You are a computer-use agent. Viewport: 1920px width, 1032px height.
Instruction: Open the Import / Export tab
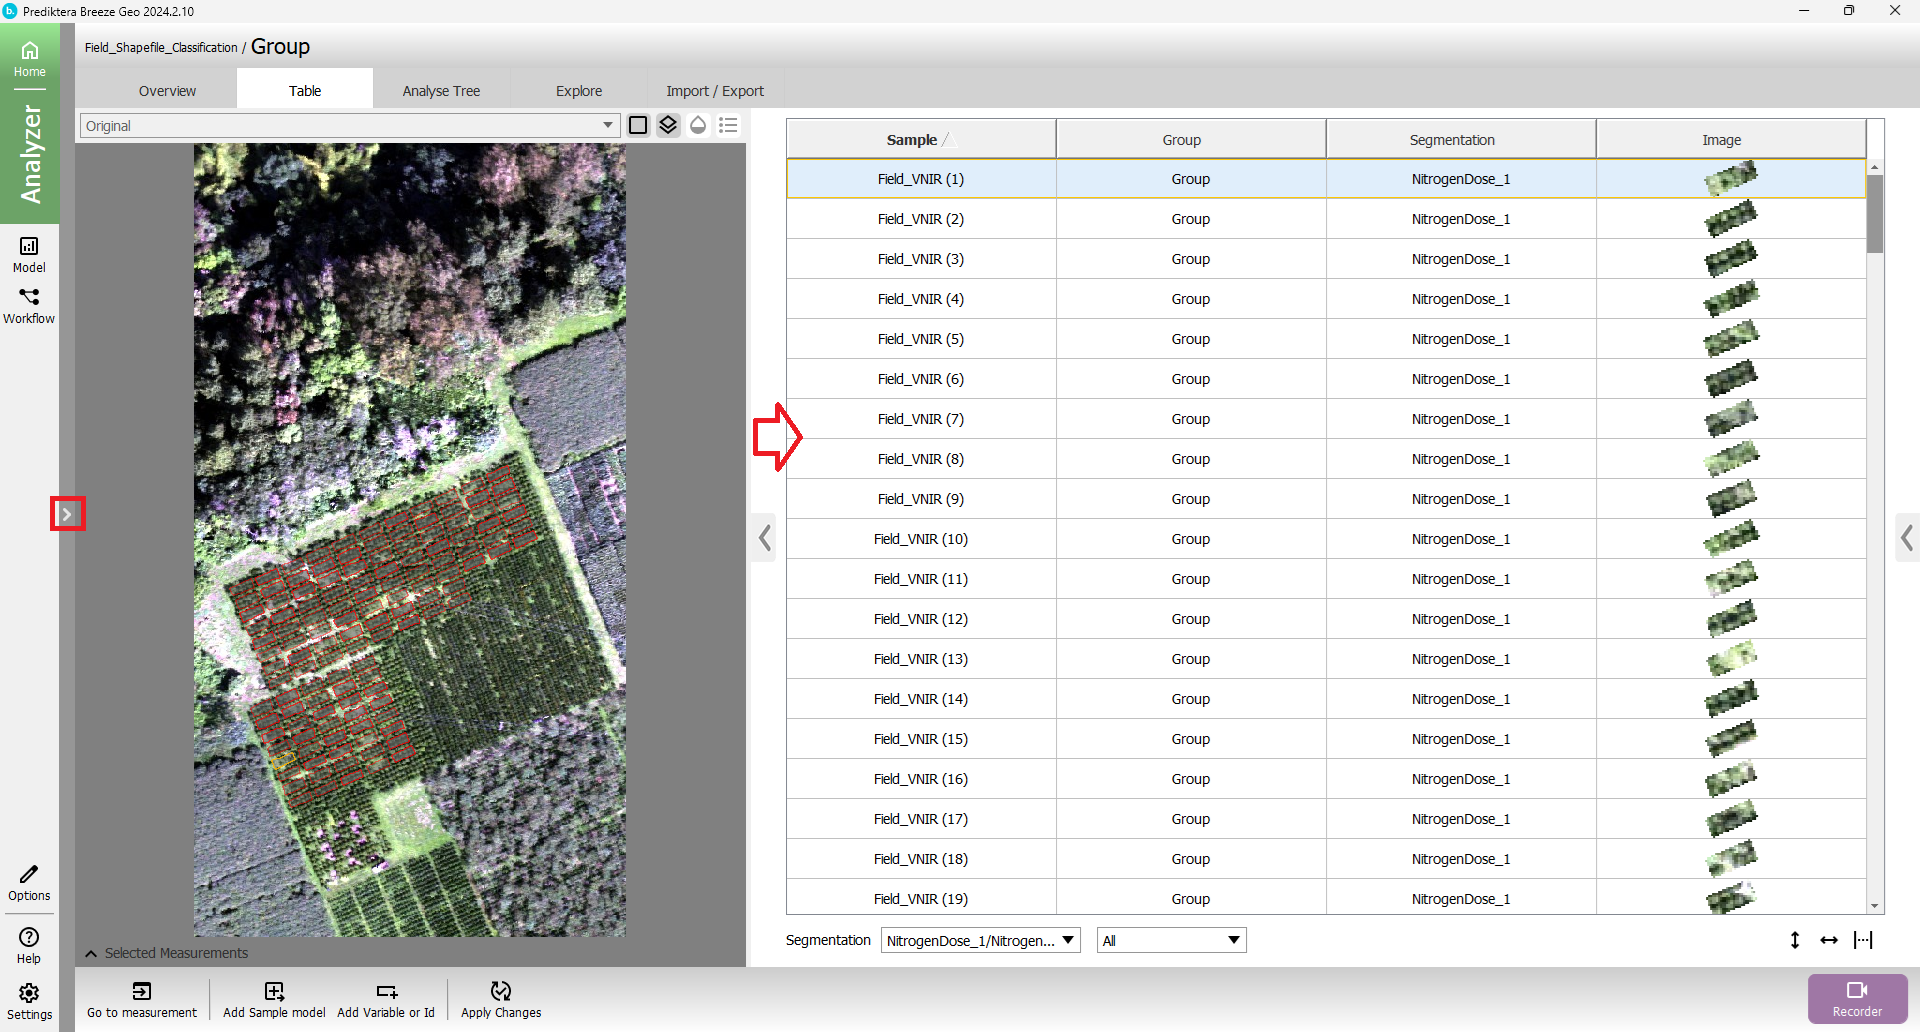pyautogui.click(x=714, y=91)
